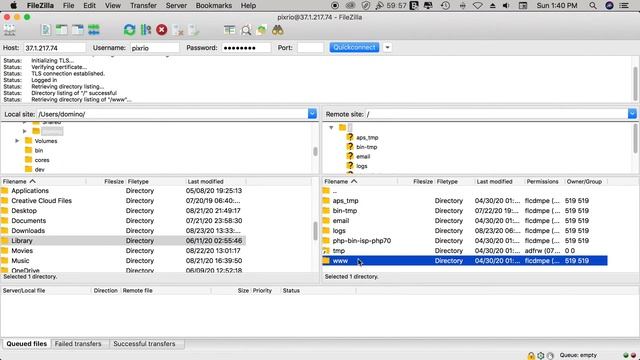Toggle remote directory tree display
The height and width of the screenshot is (360, 640).
pos(78,30)
